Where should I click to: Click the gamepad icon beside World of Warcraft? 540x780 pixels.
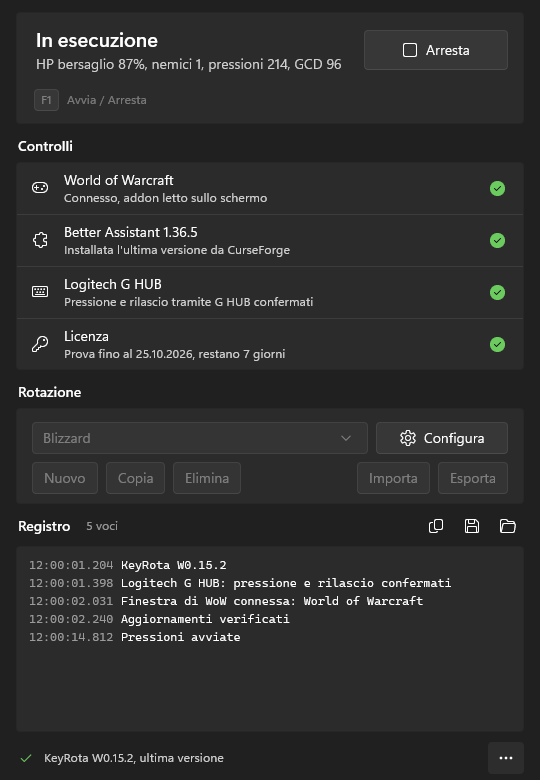click(40, 188)
